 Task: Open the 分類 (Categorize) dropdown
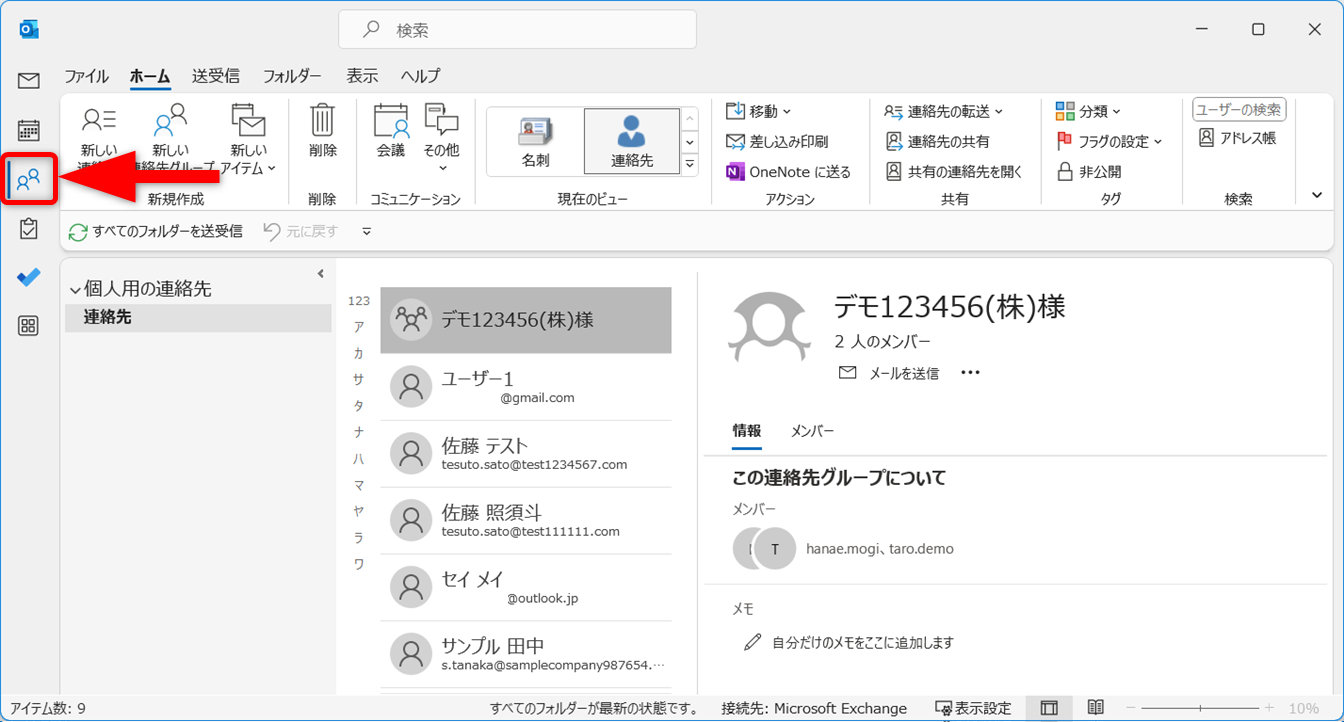pos(1089,111)
